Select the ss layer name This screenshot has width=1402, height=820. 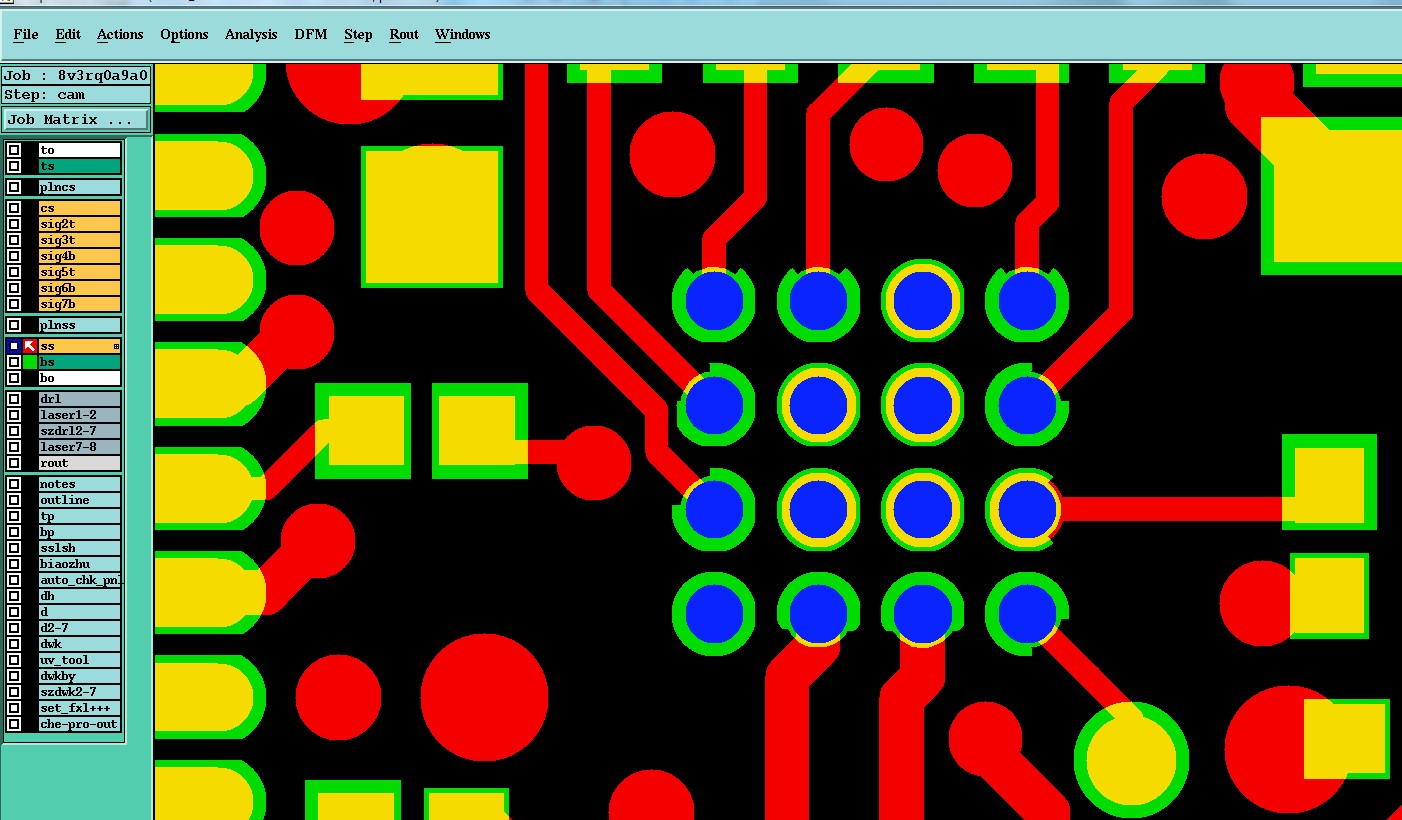[79, 346]
